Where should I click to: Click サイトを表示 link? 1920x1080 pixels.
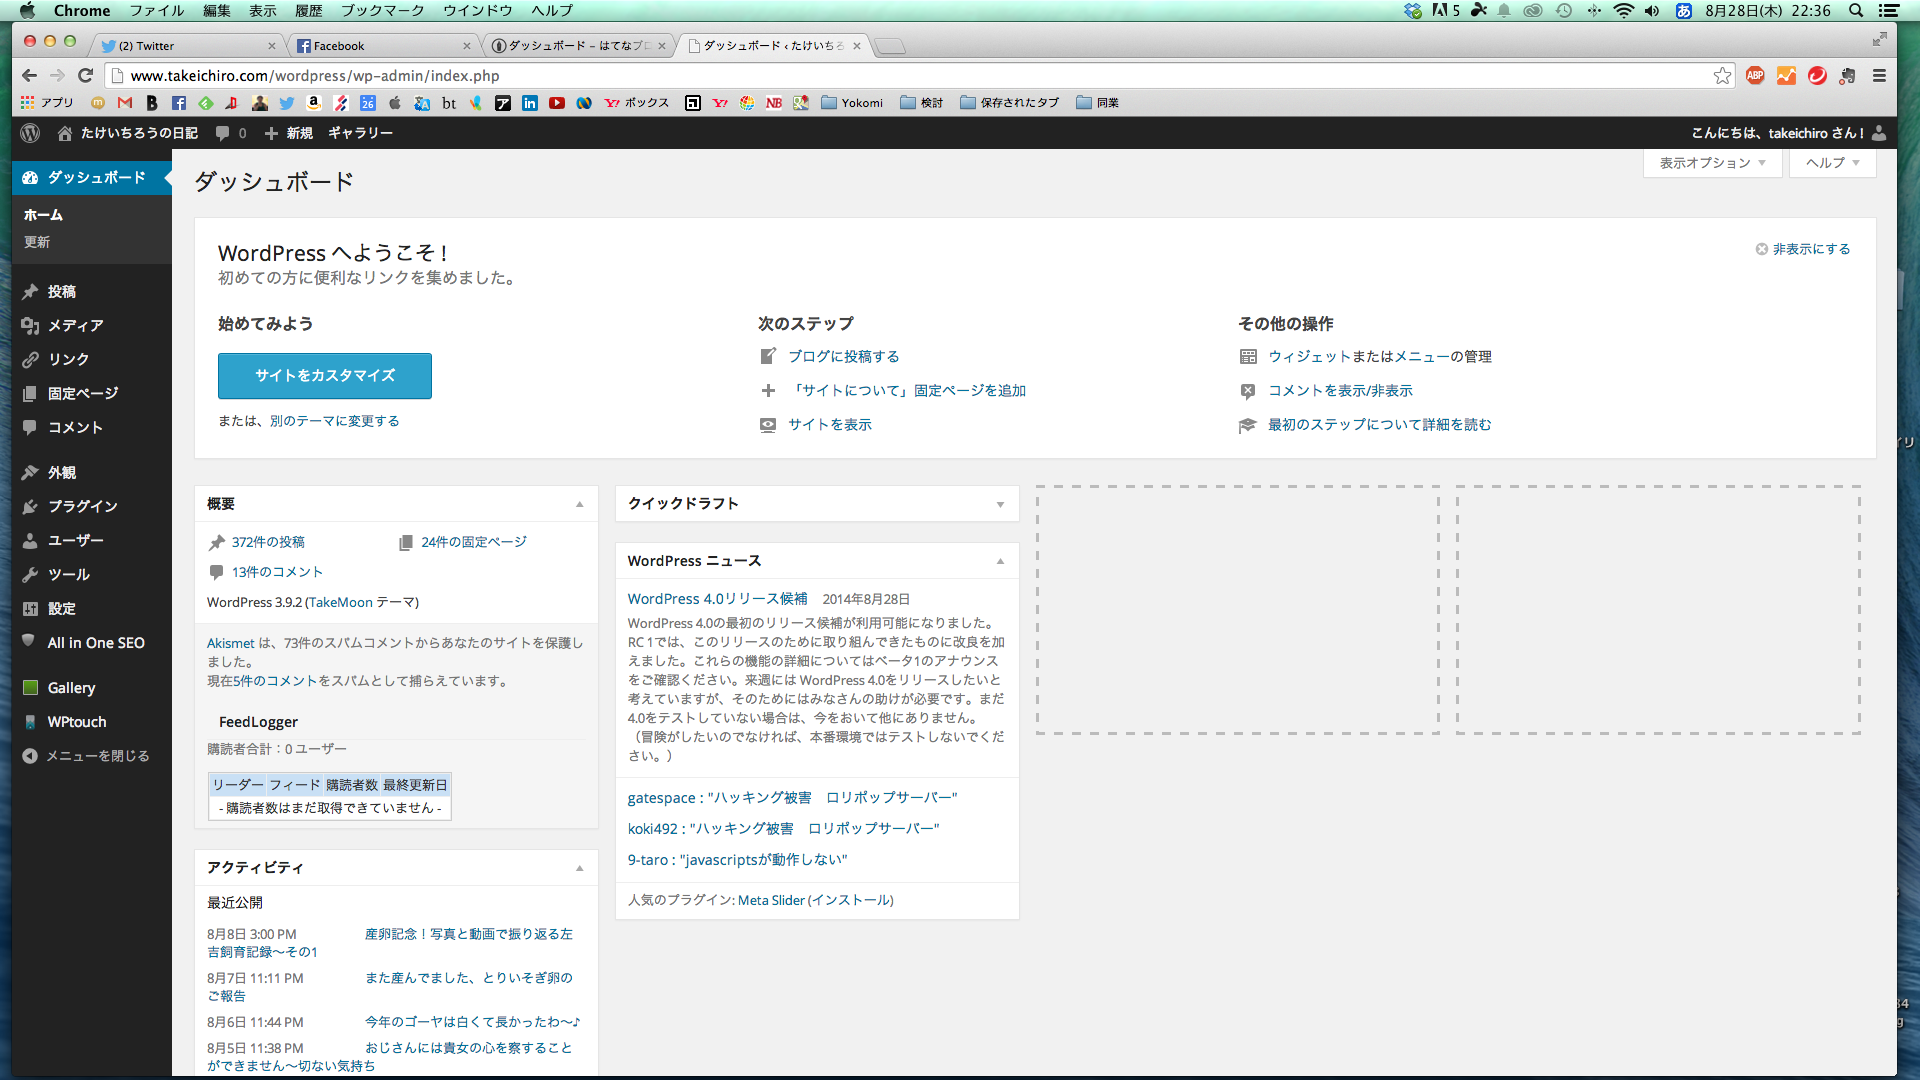830,424
